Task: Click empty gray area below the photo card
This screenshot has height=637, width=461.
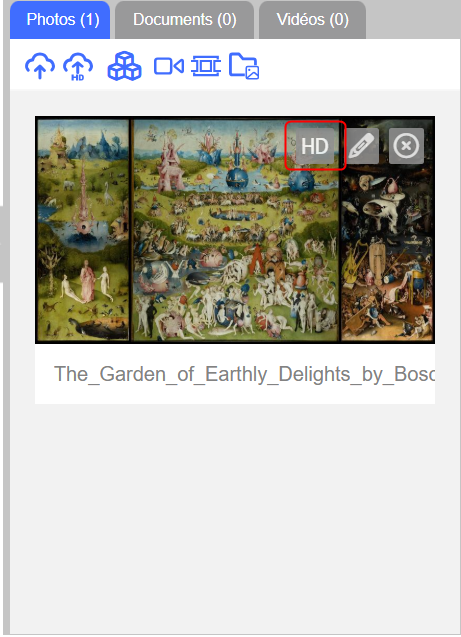Action: (235, 516)
